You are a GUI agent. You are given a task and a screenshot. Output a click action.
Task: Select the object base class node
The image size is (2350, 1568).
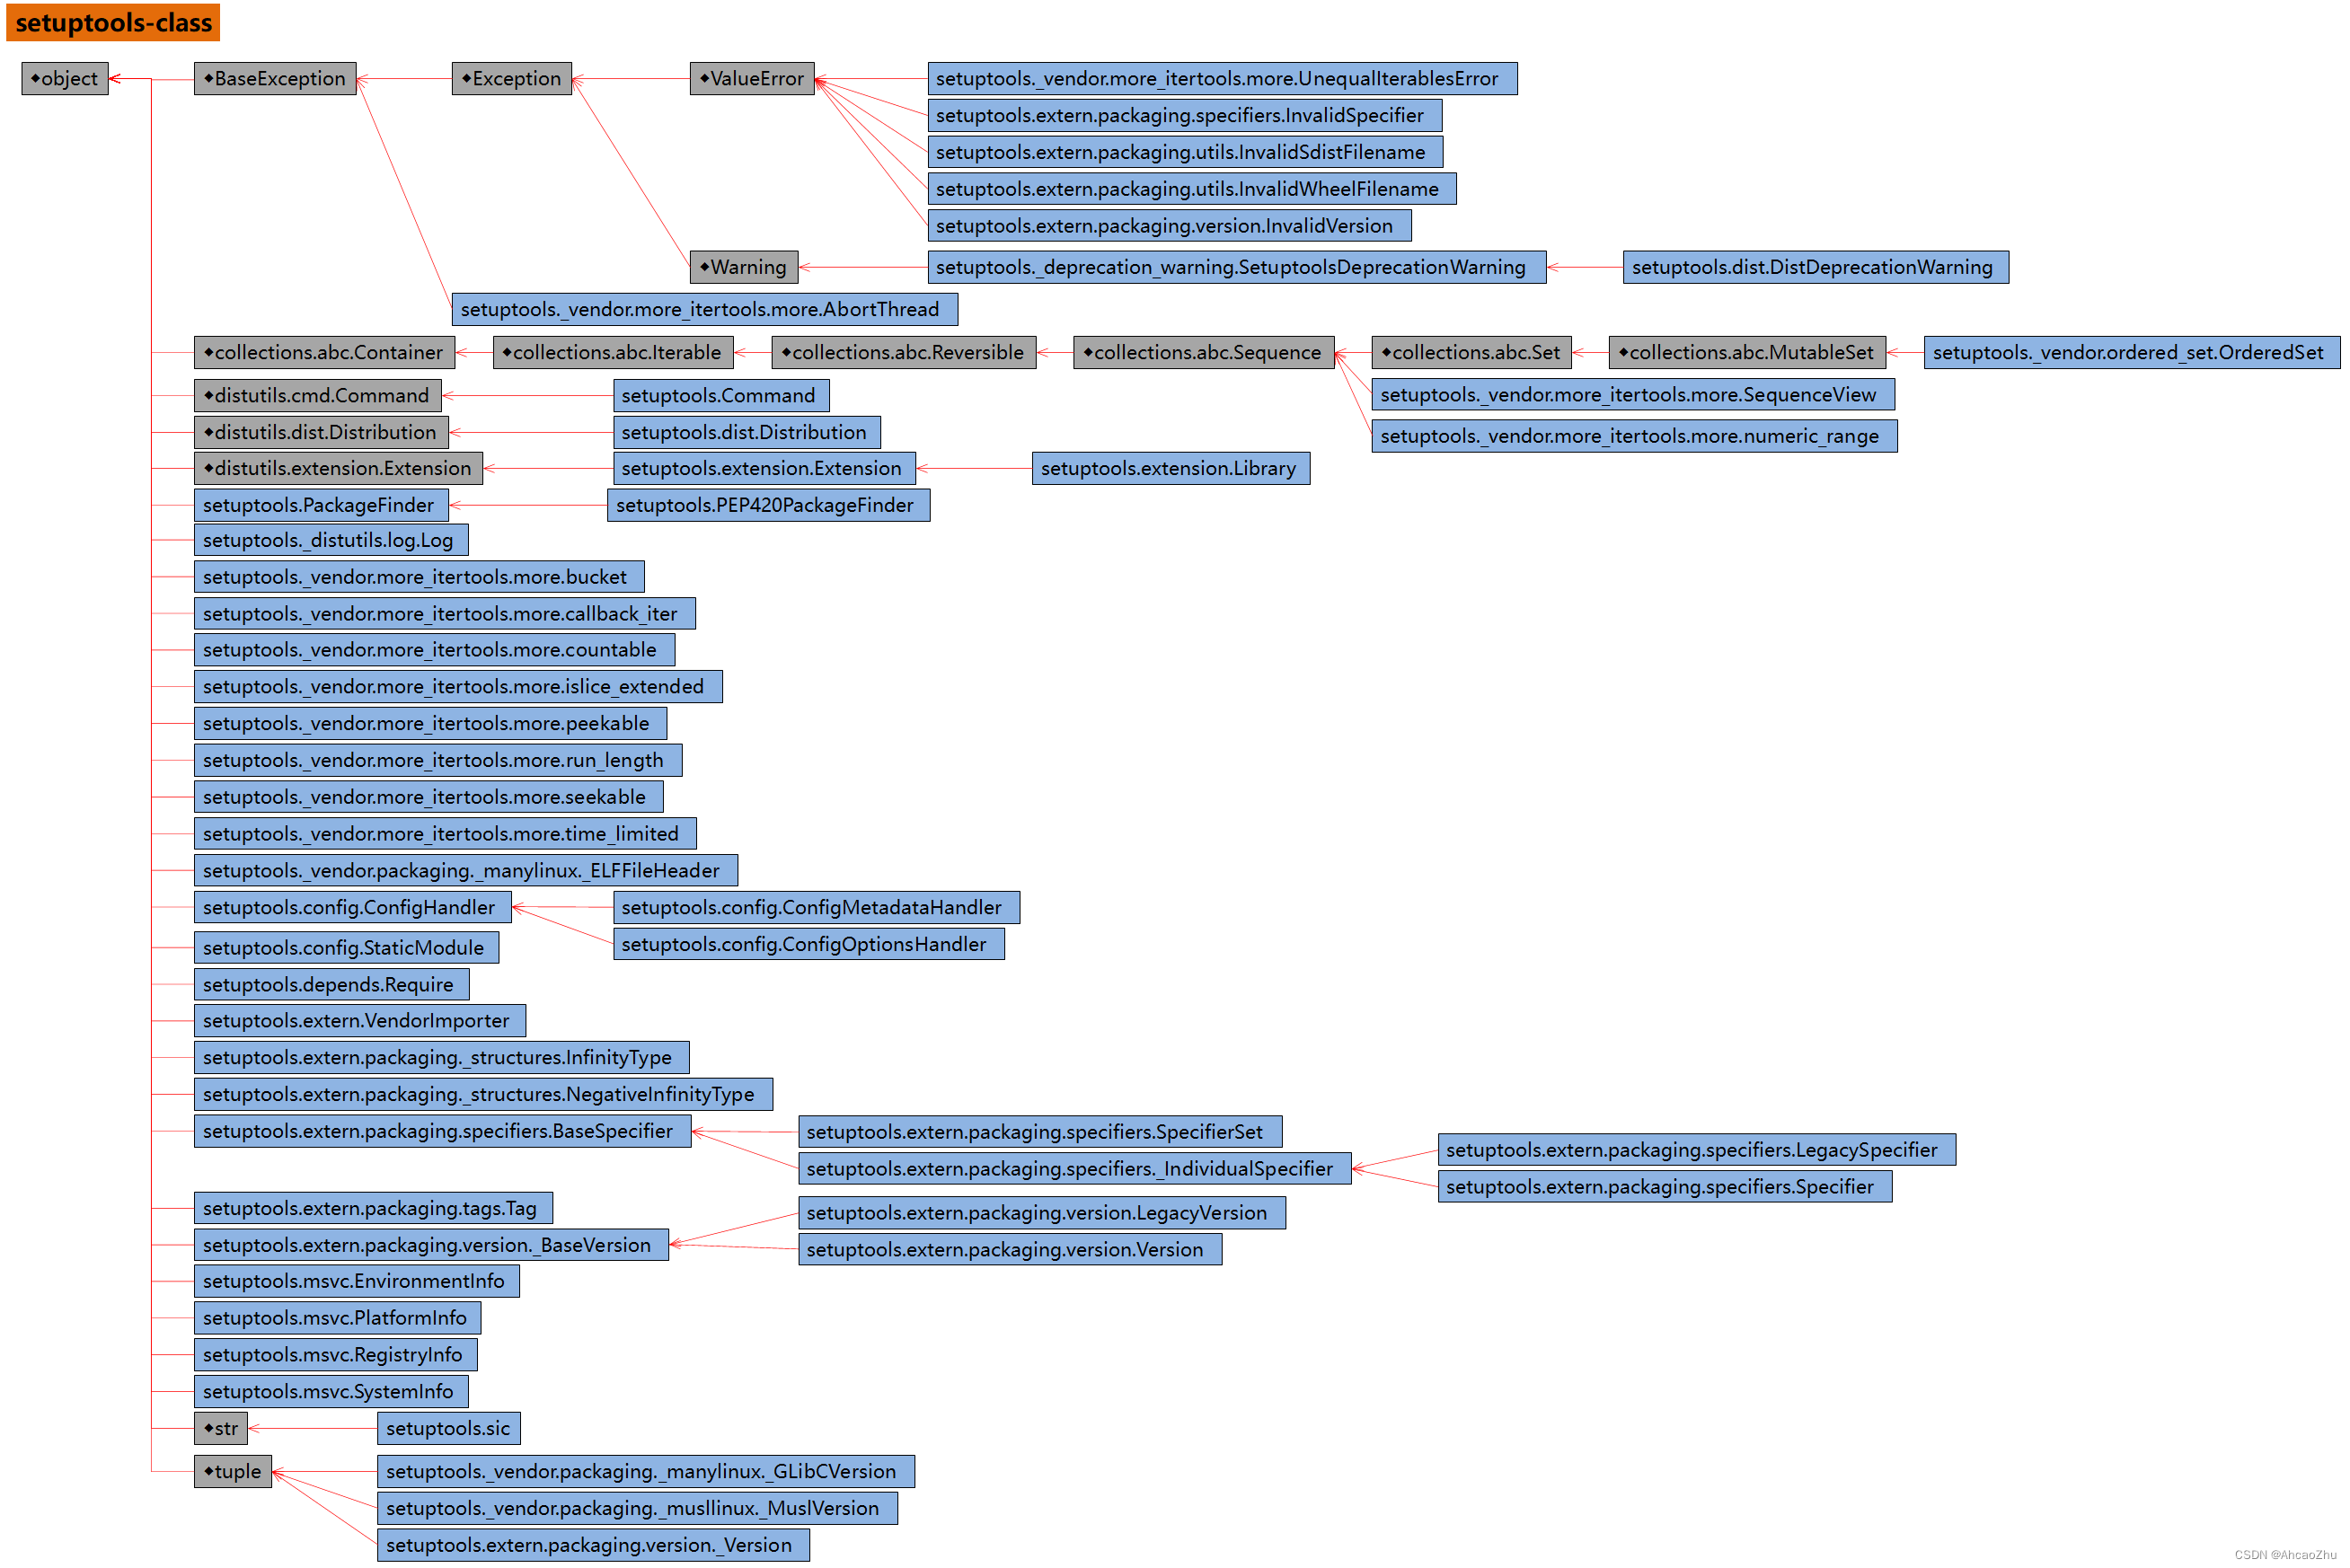coord(63,75)
